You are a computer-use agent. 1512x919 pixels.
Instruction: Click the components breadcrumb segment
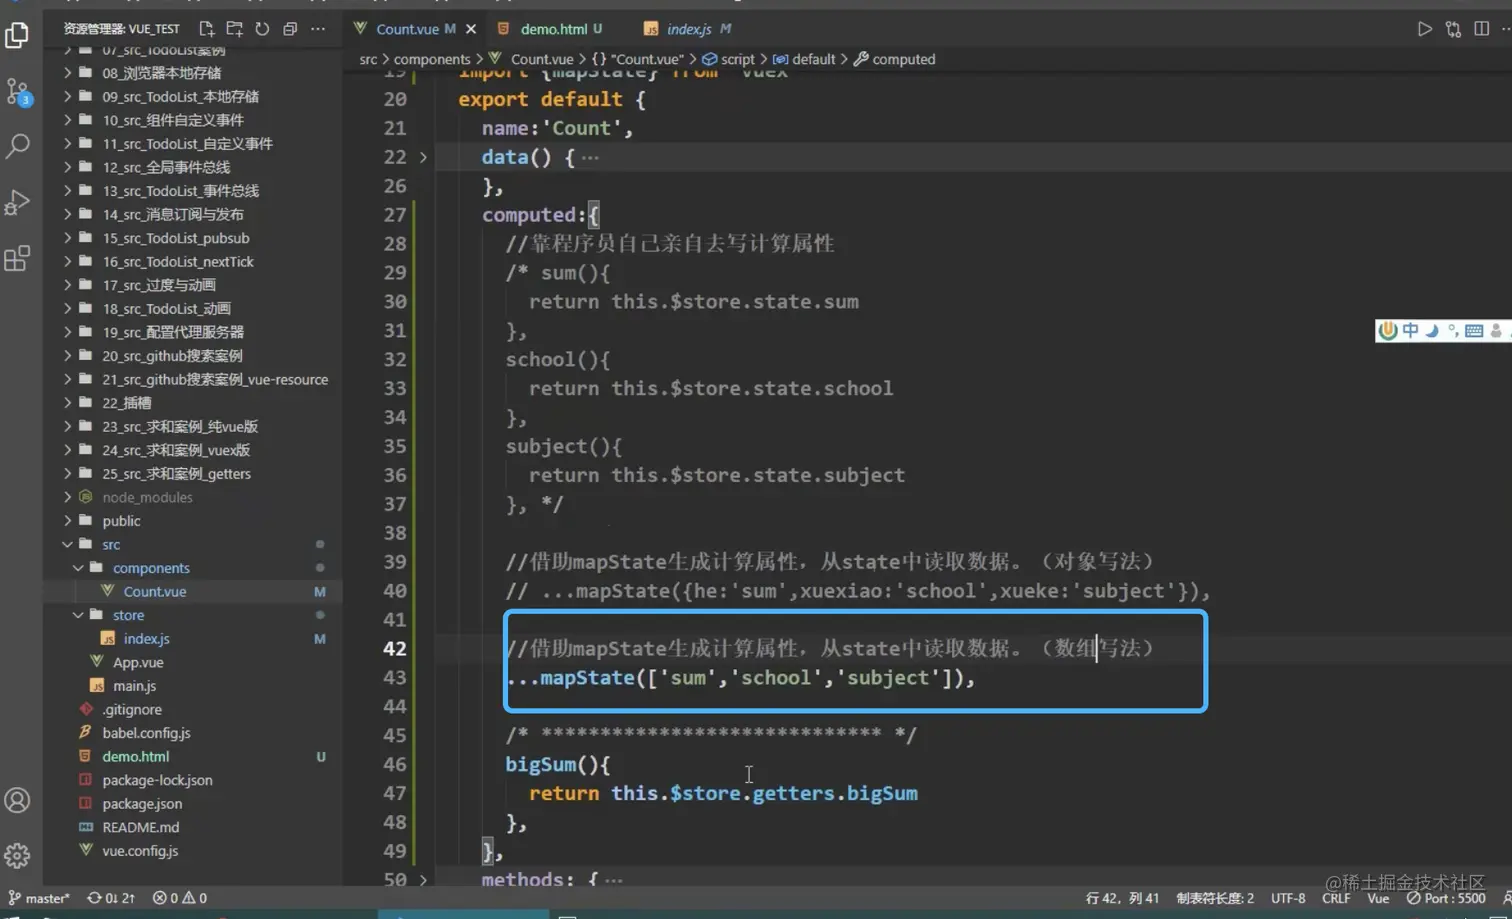coord(432,59)
